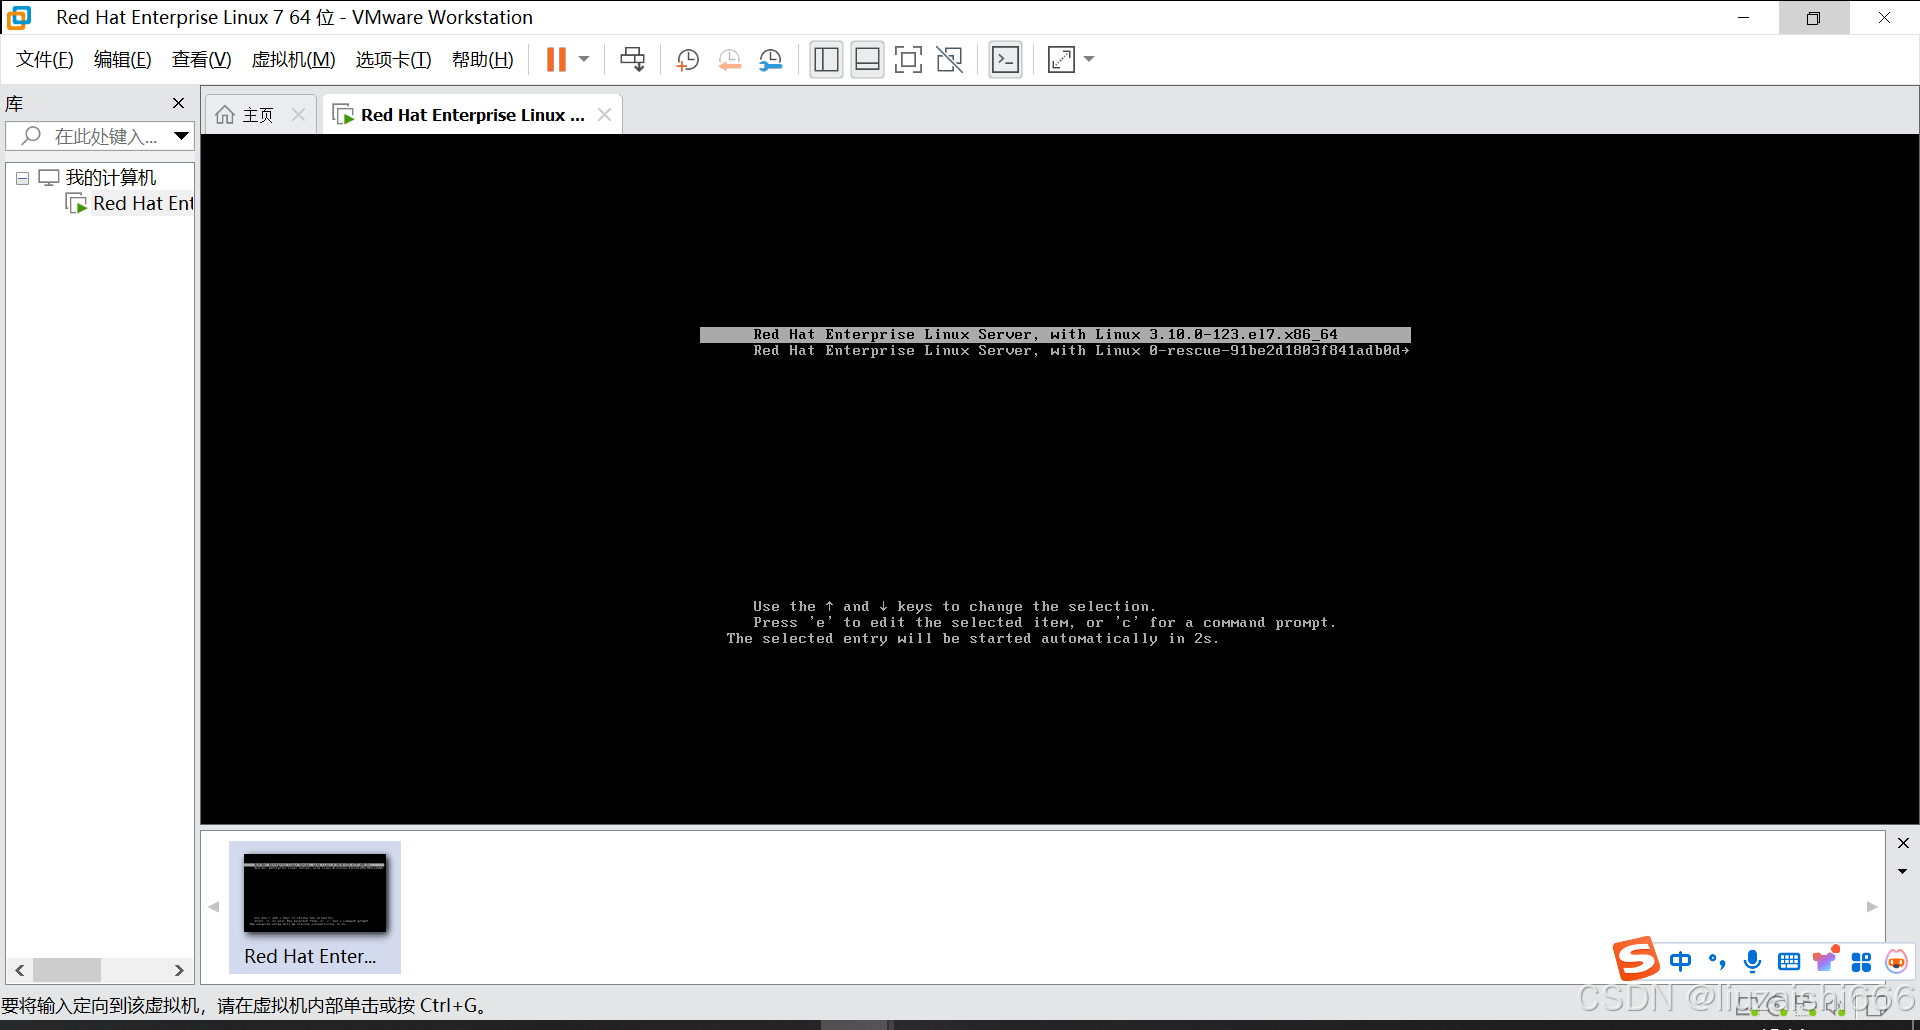Viewport: 1920px width, 1030px height.
Task: Click the stretch guest display icon
Action: [1061, 60]
